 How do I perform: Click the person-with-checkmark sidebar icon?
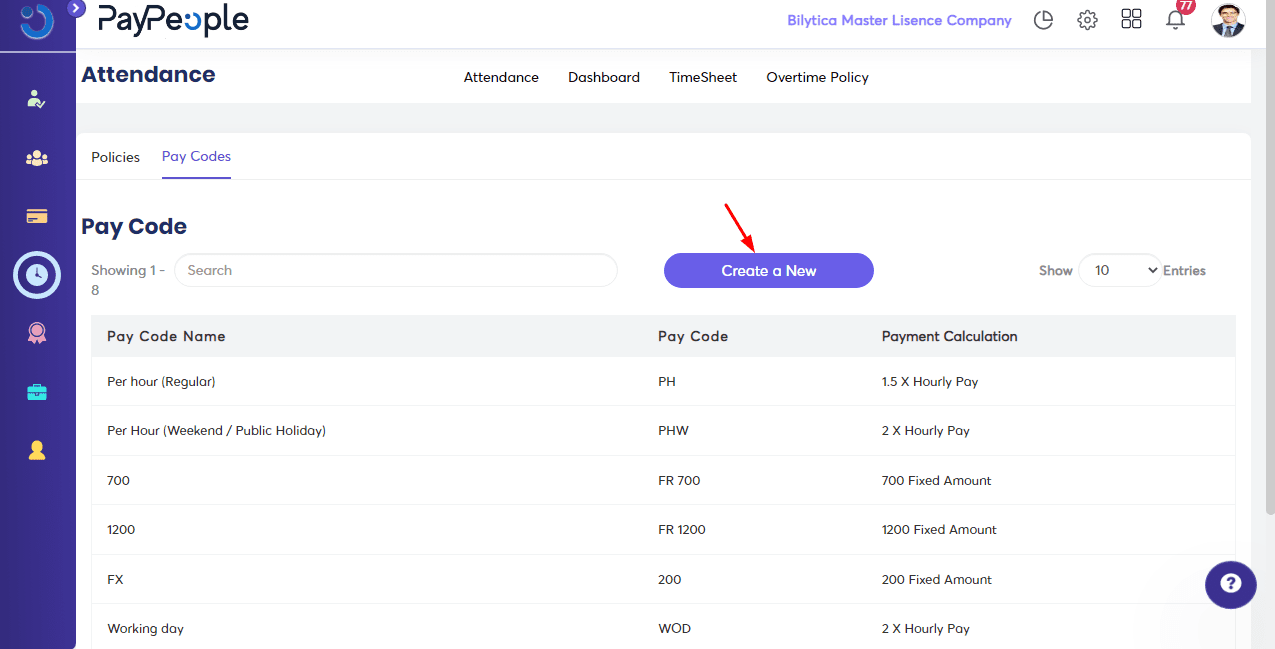(37, 99)
